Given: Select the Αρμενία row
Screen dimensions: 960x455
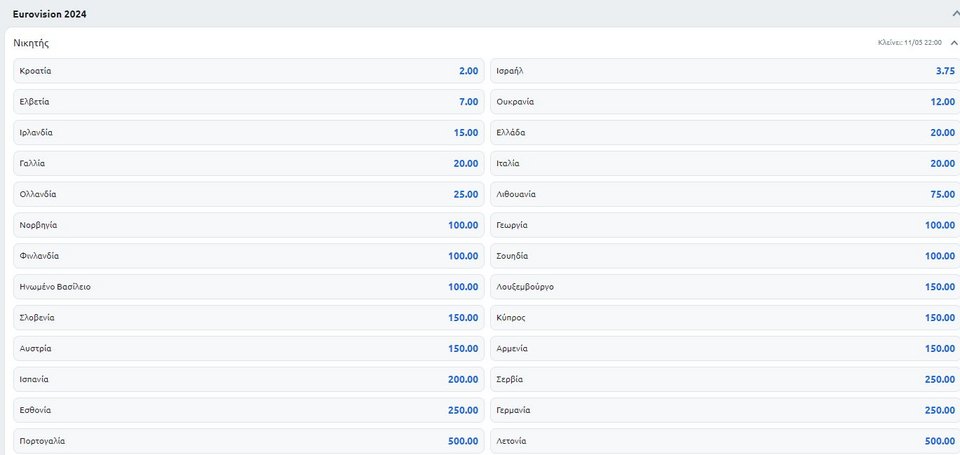Looking at the screenshot, I should 725,348.
